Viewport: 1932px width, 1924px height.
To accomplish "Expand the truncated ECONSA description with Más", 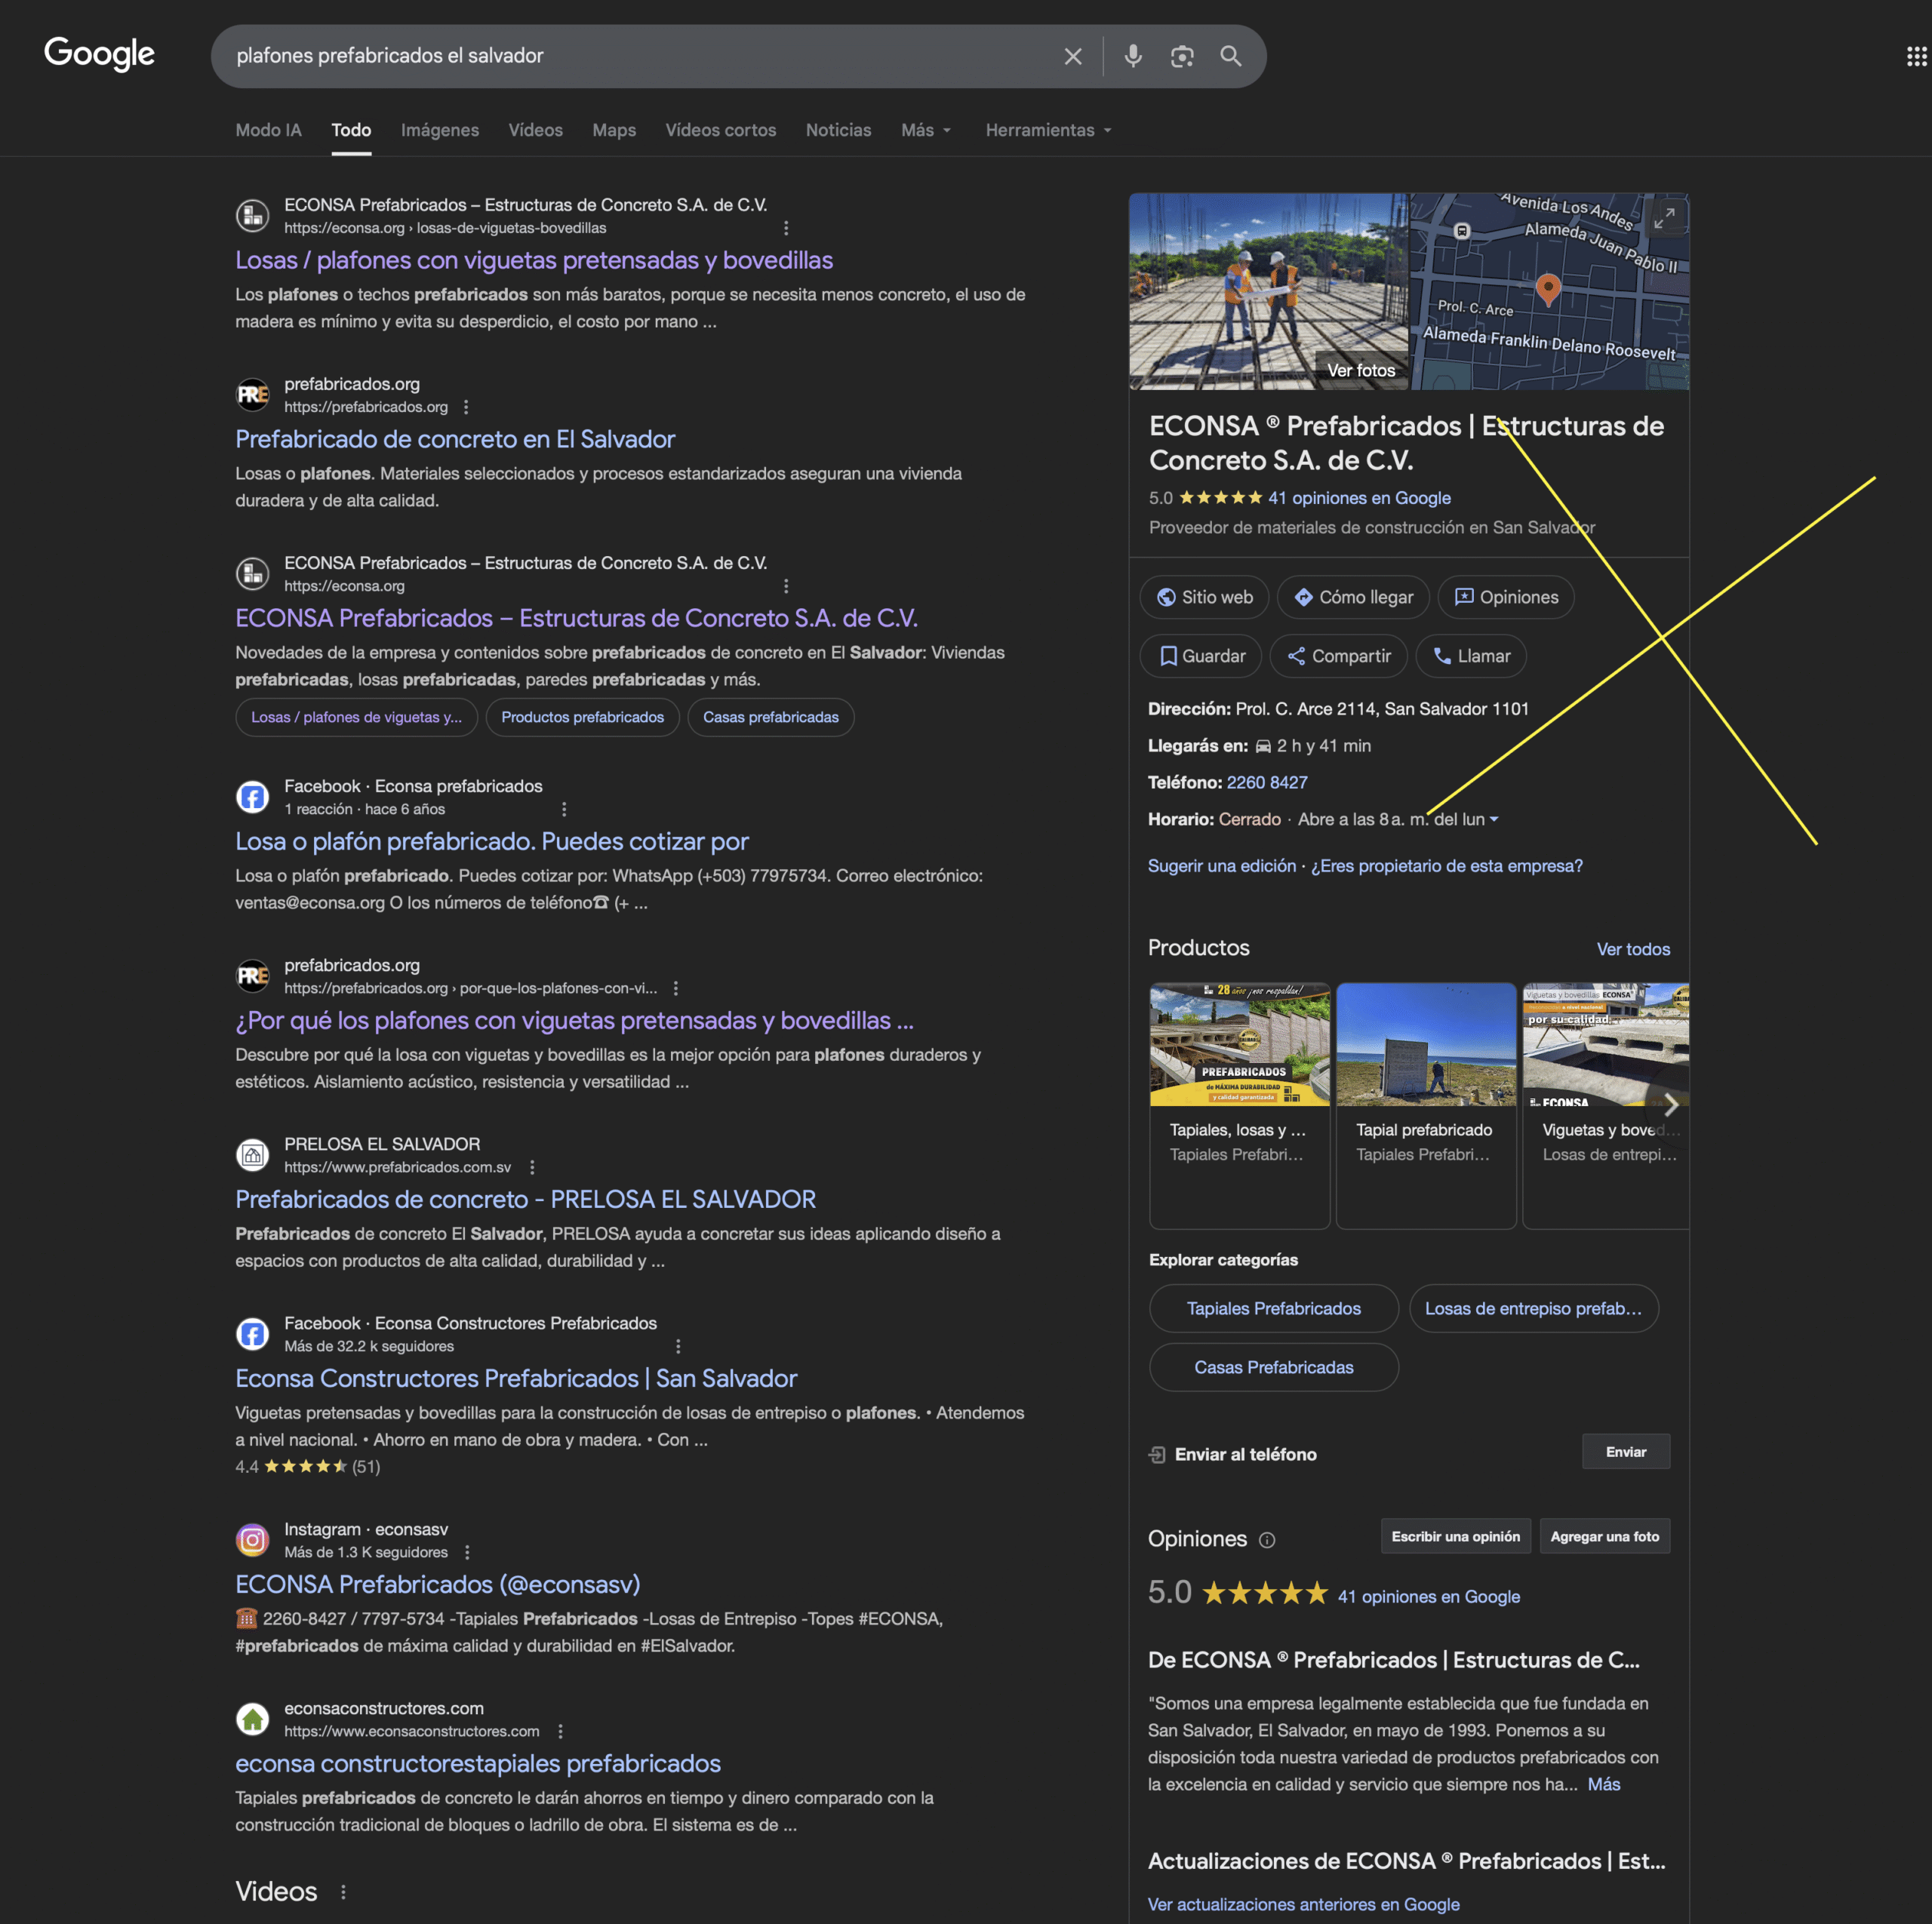I will coord(1604,1784).
